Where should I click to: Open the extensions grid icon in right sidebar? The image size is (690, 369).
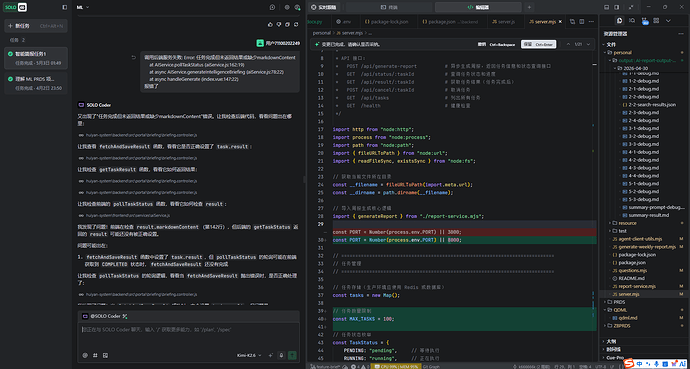click(x=656, y=21)
